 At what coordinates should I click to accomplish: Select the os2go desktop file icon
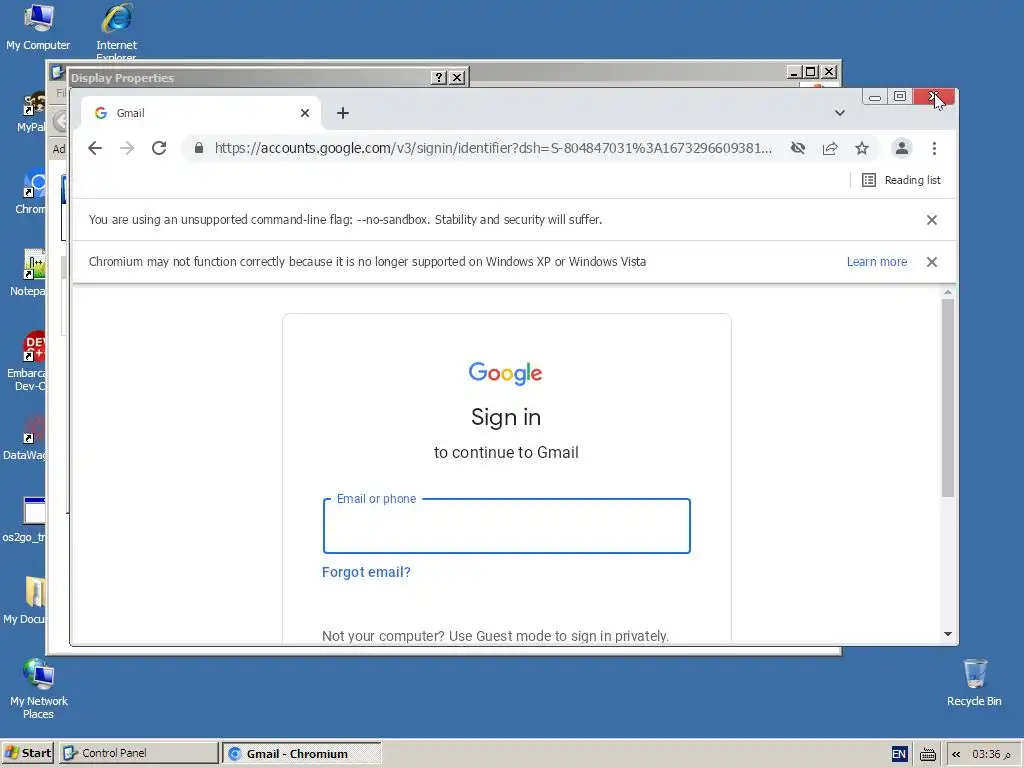coord(24,520)
